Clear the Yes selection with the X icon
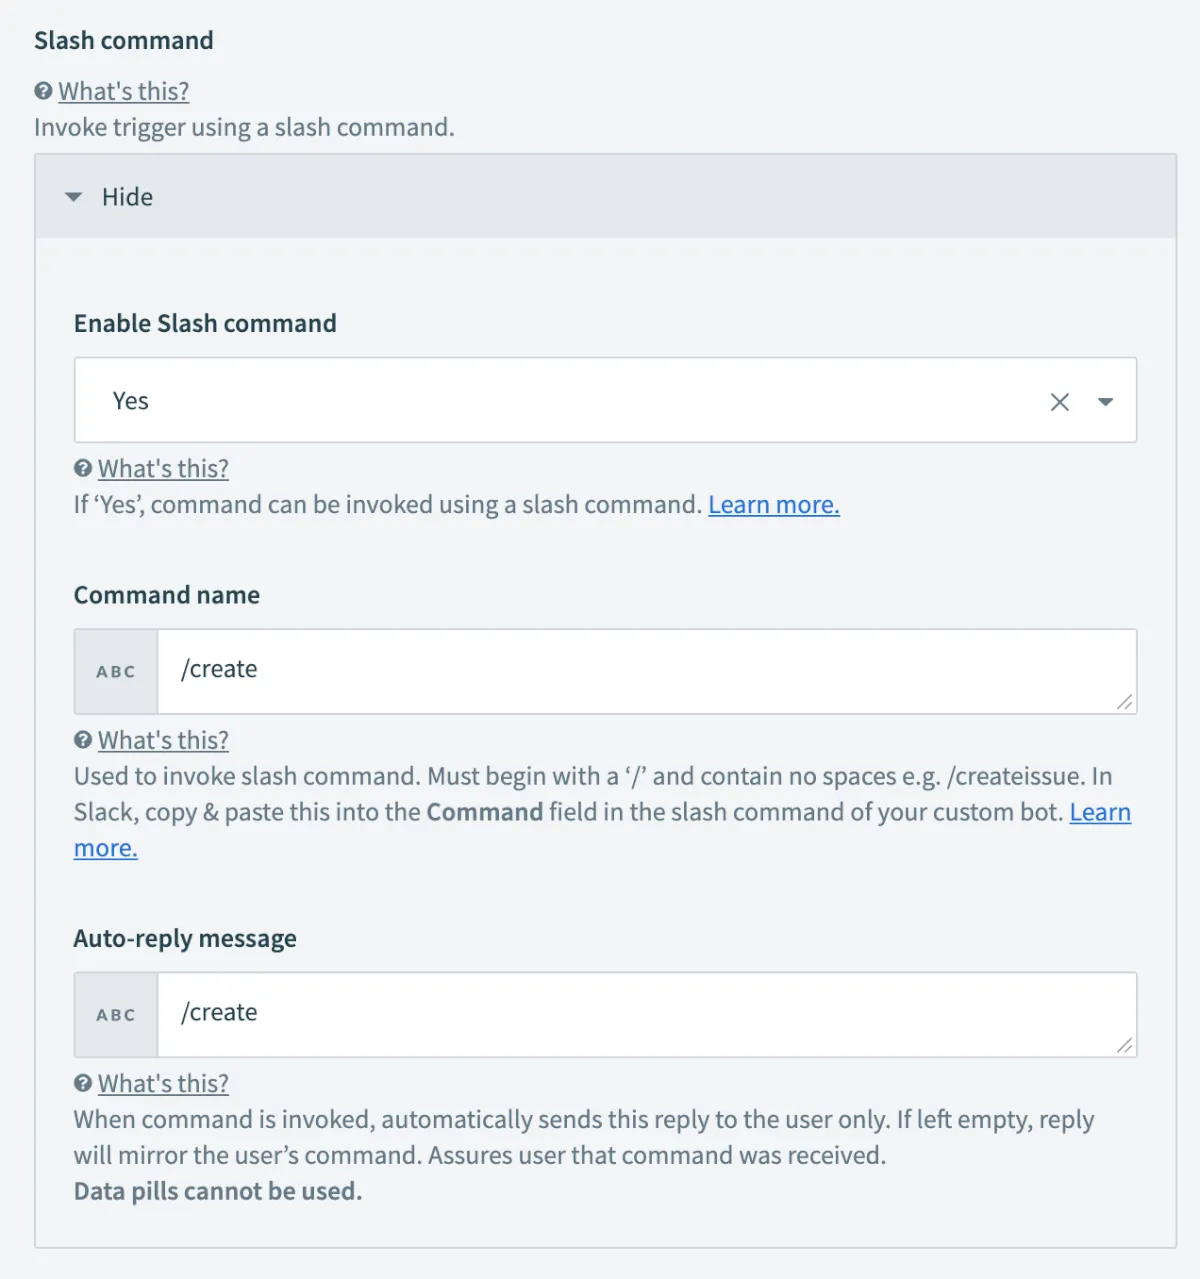This screenshot has height=1279, width=1200. 1060,402
